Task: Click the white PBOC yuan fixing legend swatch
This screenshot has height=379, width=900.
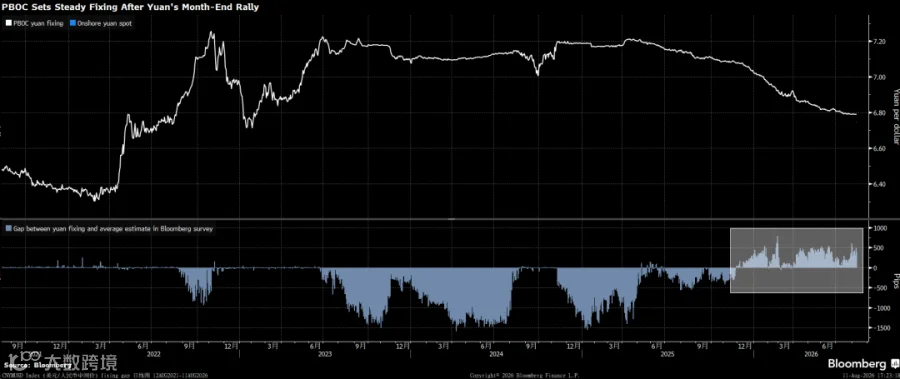Action: pyautogui.click(x=9, y=24)
